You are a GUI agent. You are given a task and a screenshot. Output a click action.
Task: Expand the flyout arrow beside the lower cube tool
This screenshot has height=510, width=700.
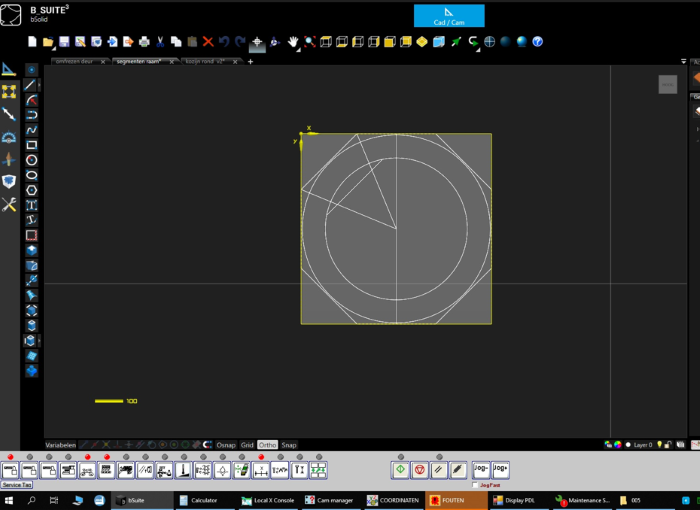[39, 341]
